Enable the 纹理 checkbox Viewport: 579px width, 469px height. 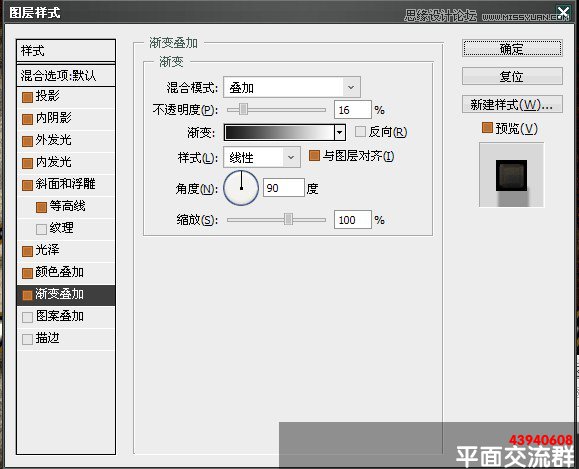click(x=41, y=229)
